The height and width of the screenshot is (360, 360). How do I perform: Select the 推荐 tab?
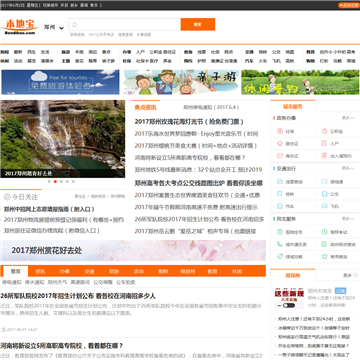click(15, 271)
